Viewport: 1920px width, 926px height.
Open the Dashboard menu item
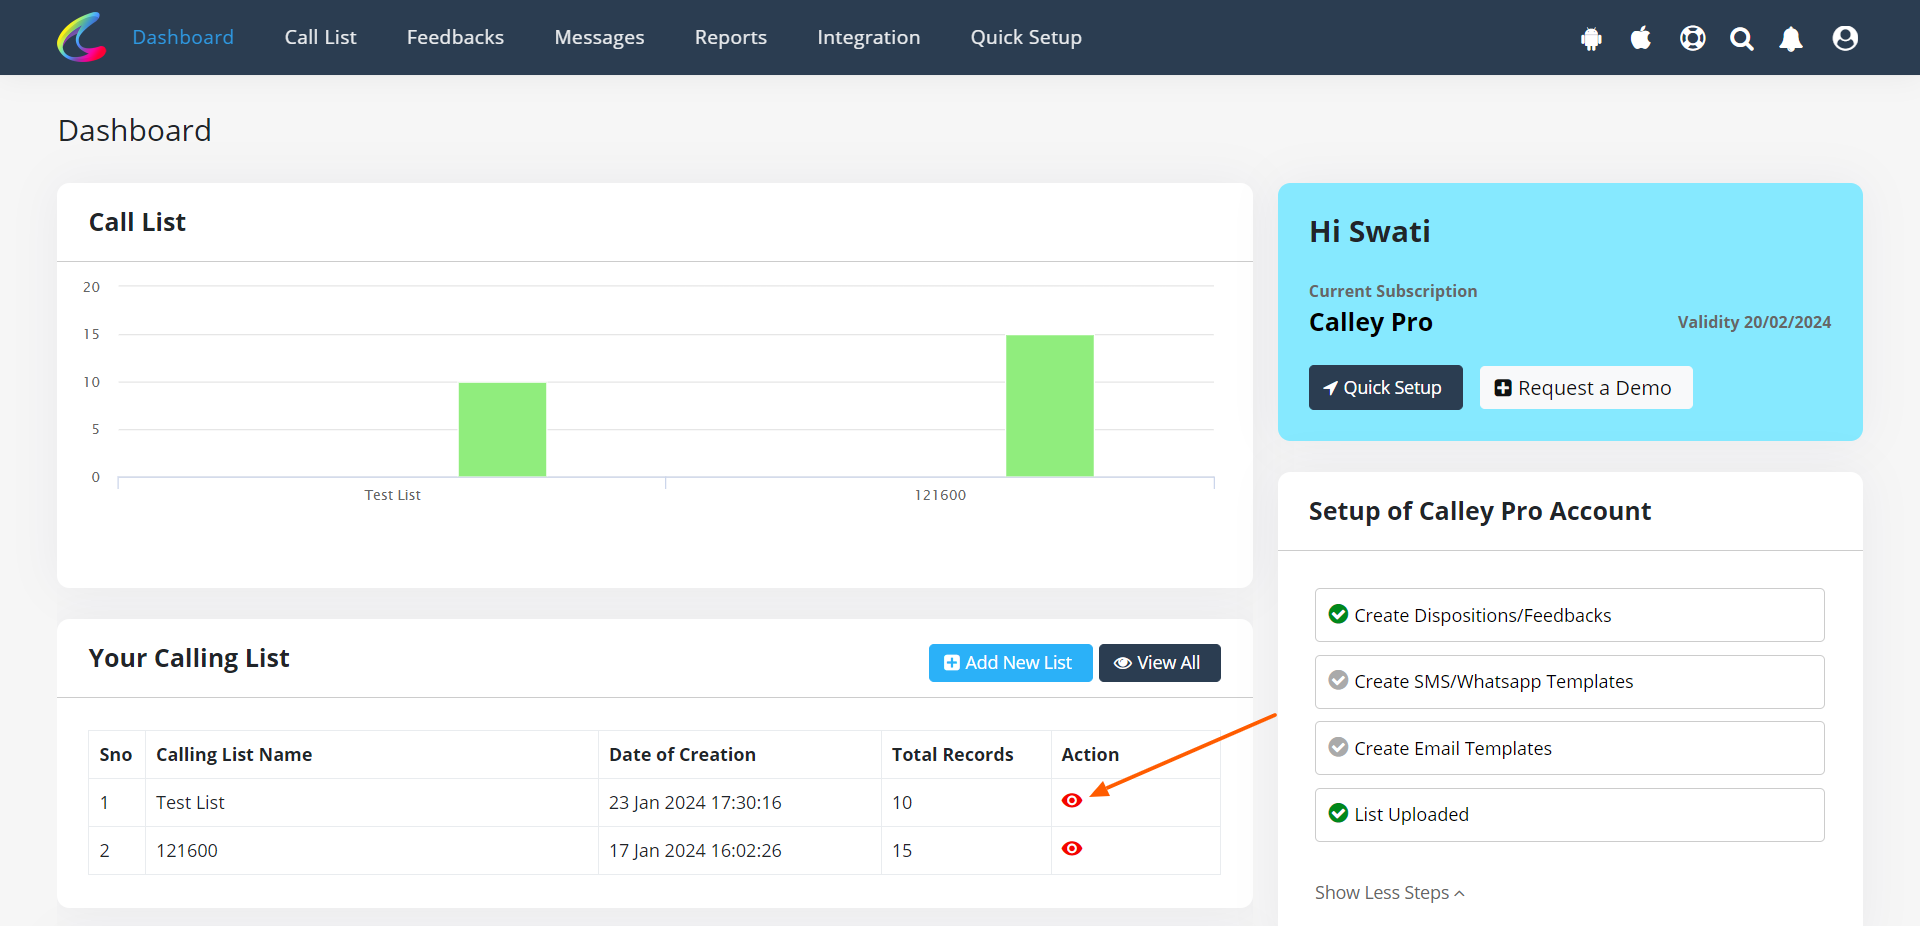pos(183,37)
